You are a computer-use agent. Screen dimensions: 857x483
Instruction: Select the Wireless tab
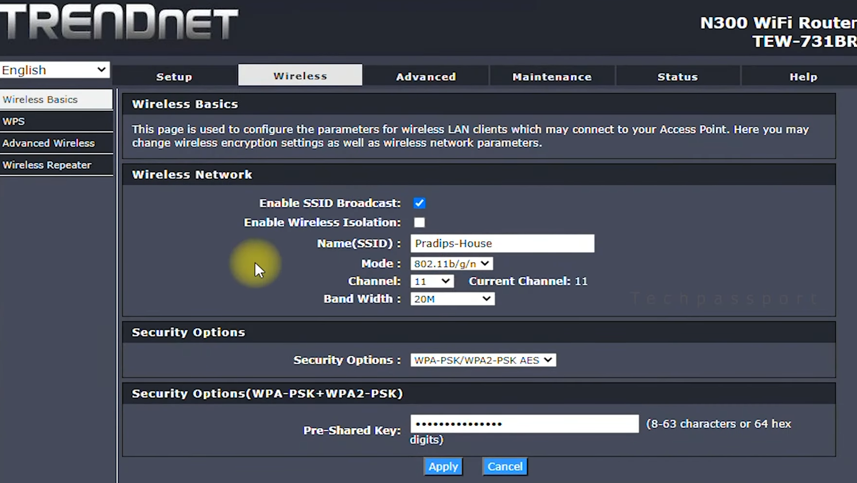tap(300, 76)
